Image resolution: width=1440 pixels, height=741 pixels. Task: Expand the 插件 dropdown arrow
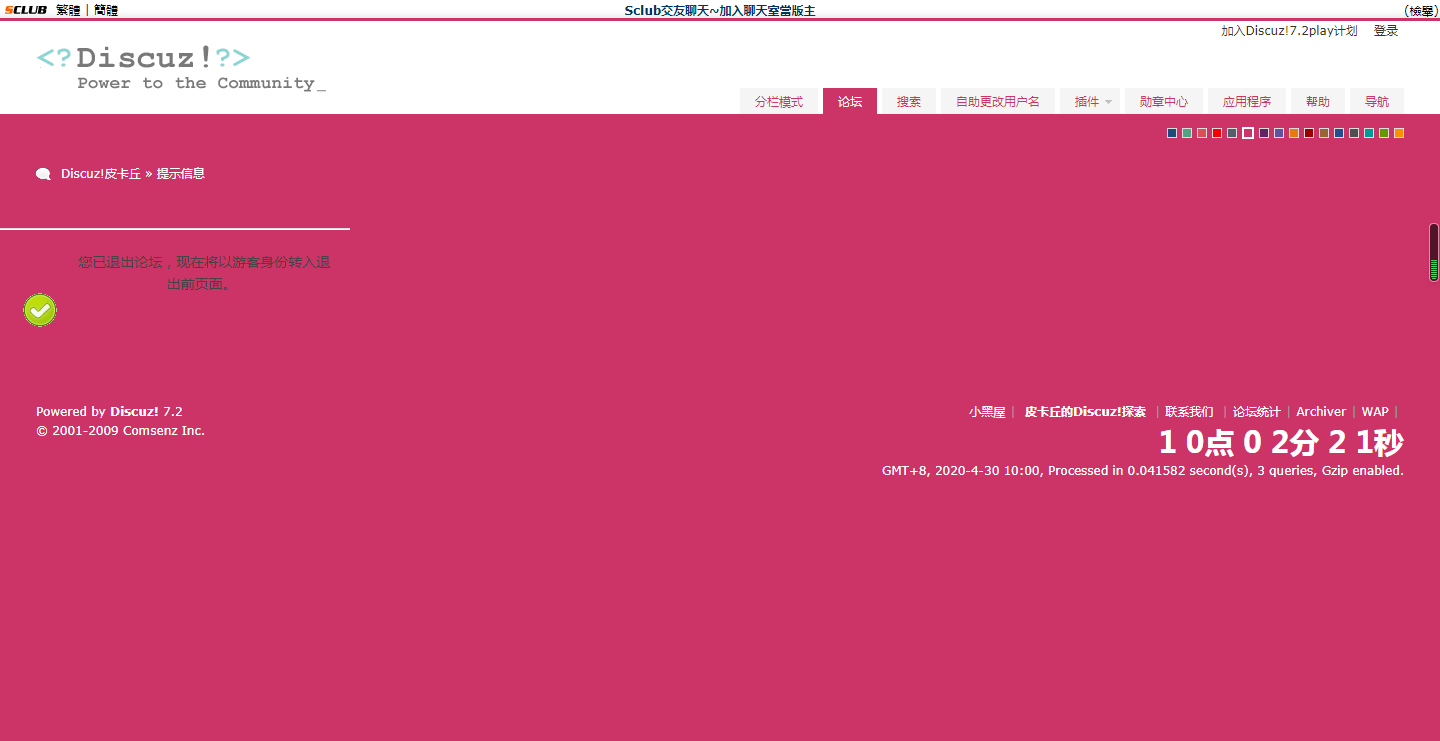coord(1108,102)
